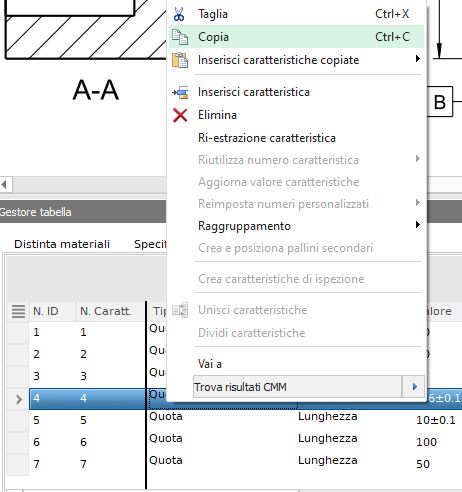Expand the Inserisci caratteristiche copiate submenu arrow

tap(418, 59)
